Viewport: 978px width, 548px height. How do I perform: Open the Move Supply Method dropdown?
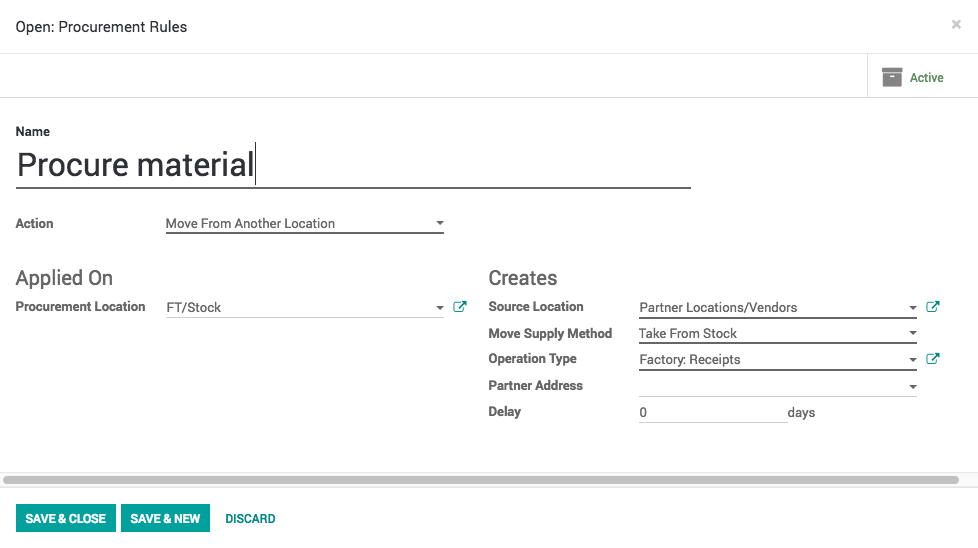(777, 333)
